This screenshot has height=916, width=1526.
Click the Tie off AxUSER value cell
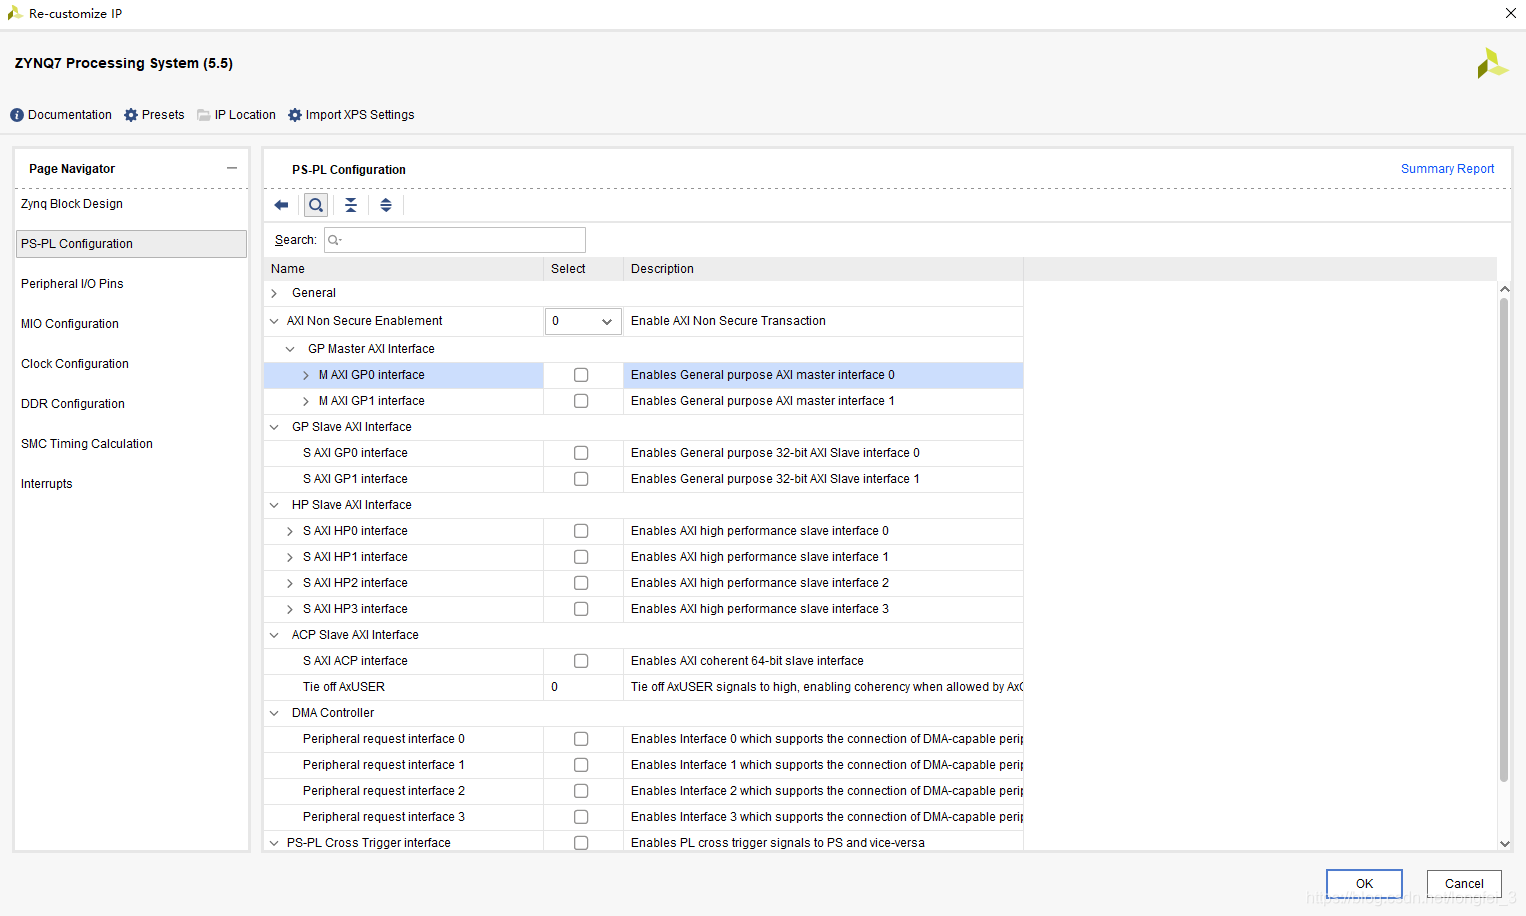click(x=583, y=687)
